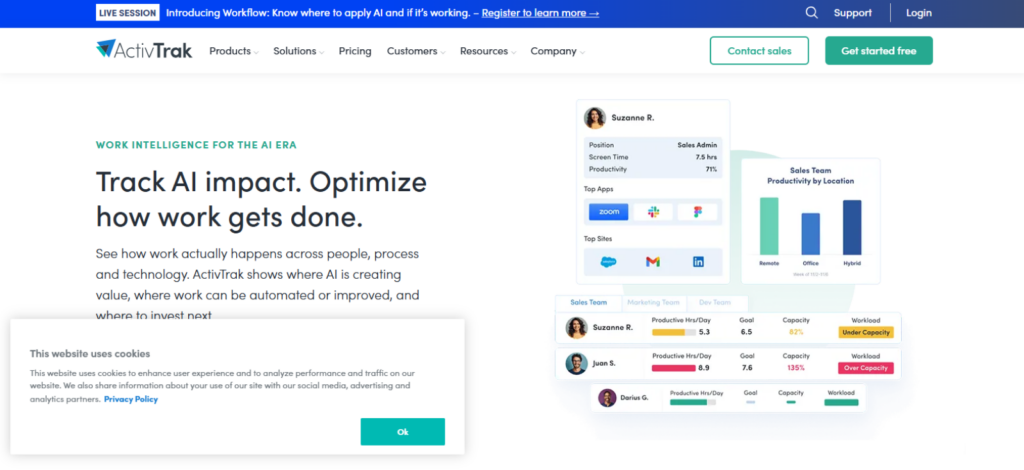Click the 82% capacity value

tap(795, 332)
